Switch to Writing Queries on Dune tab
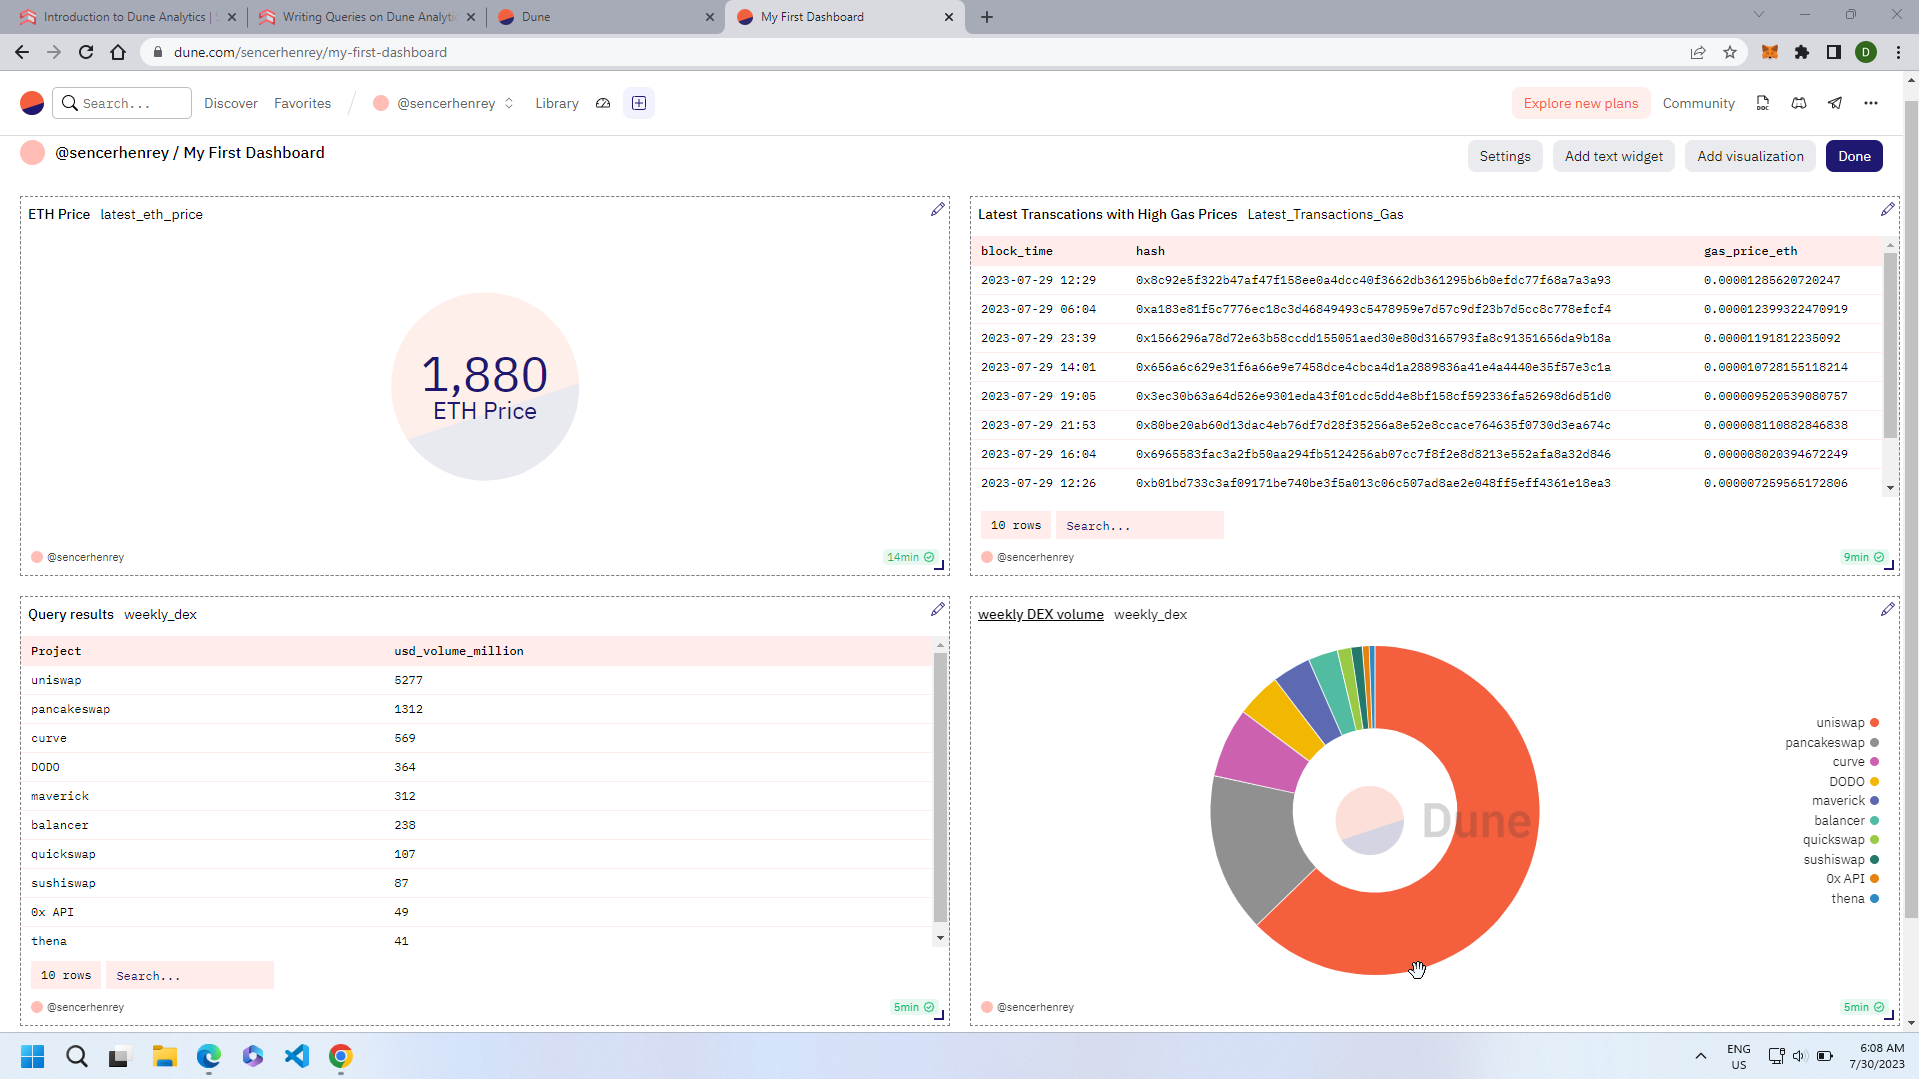1919x1079 pixels. pos(366,17)
